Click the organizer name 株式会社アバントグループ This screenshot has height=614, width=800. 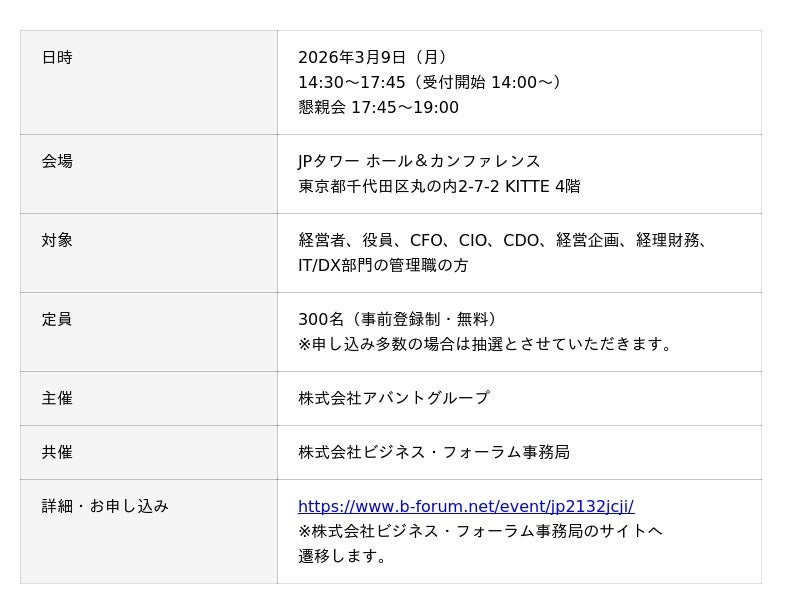394,398
